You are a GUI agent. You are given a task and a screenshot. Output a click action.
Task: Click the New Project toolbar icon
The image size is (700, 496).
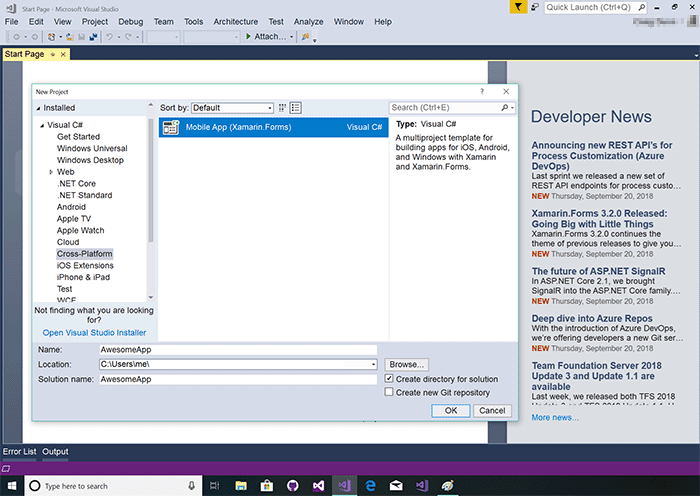point(51,37)
